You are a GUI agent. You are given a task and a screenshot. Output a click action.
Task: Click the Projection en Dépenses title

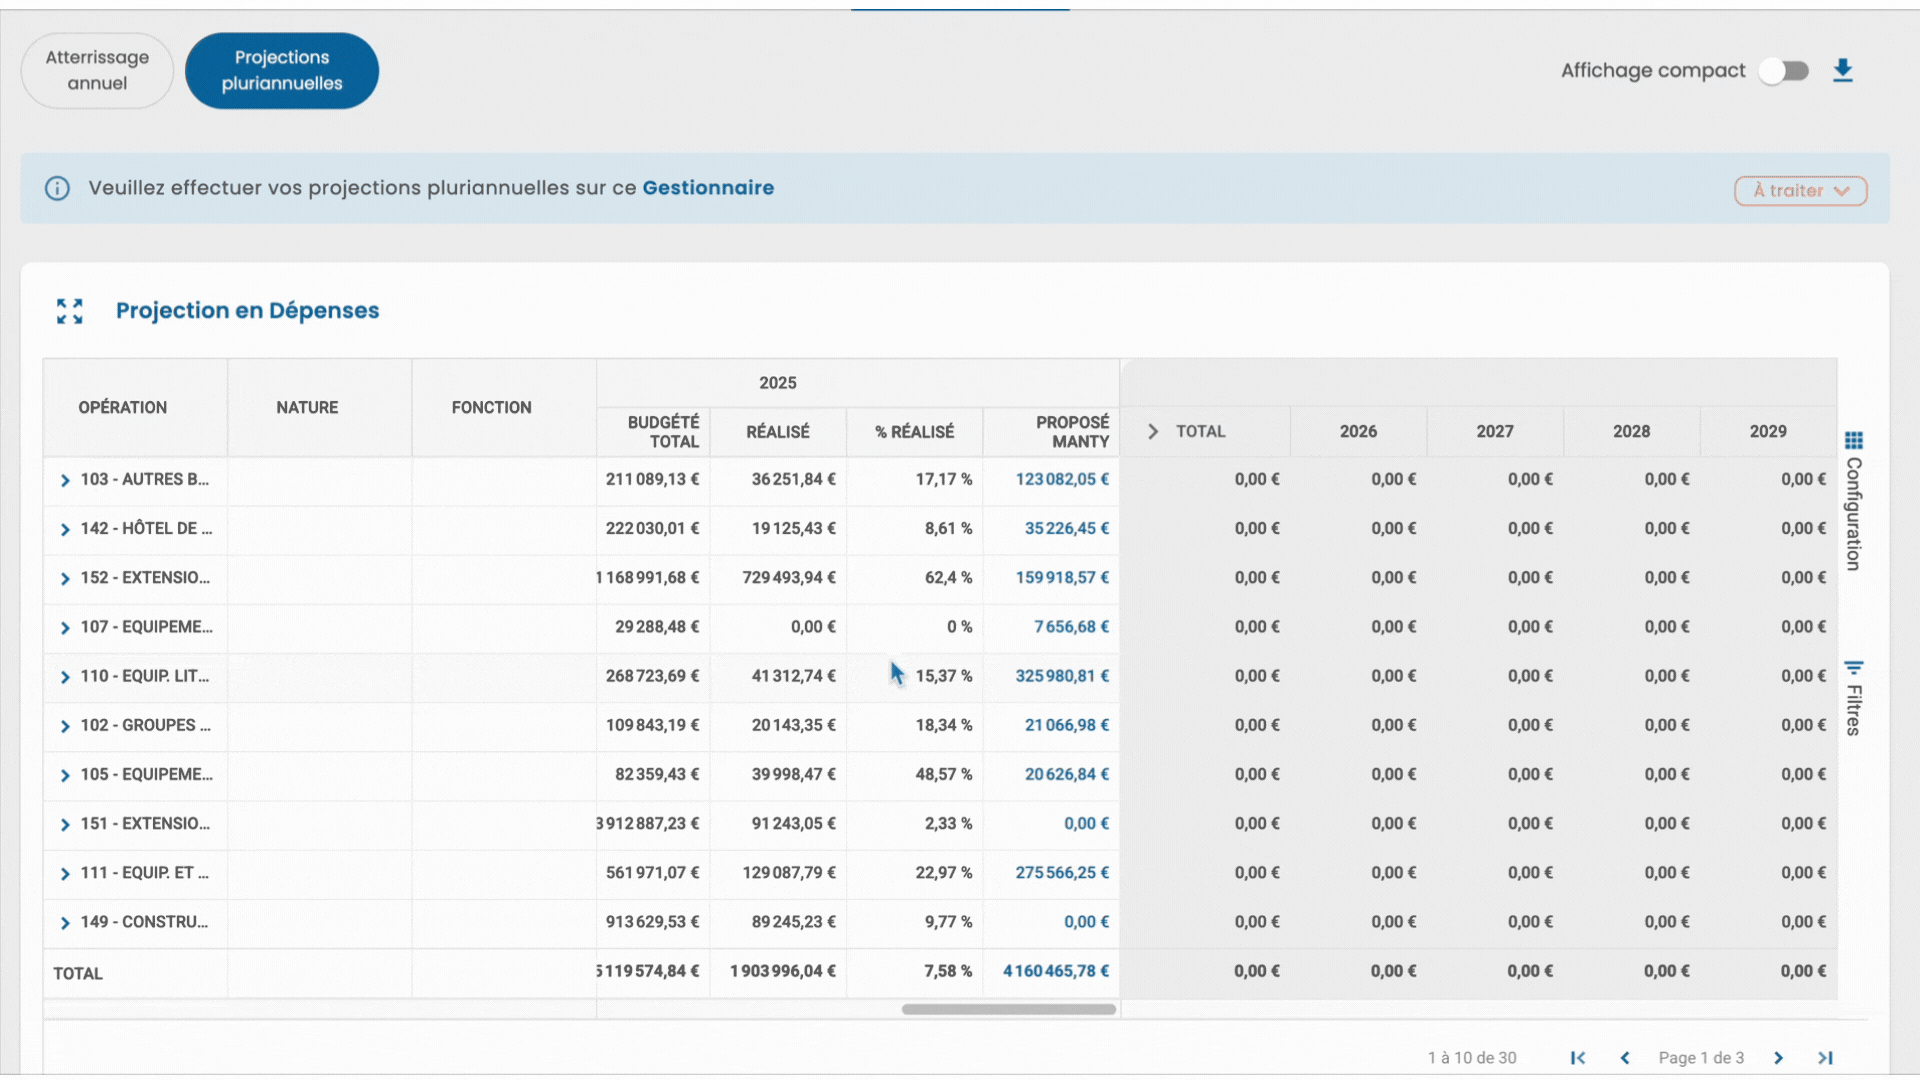coord(248,311)
